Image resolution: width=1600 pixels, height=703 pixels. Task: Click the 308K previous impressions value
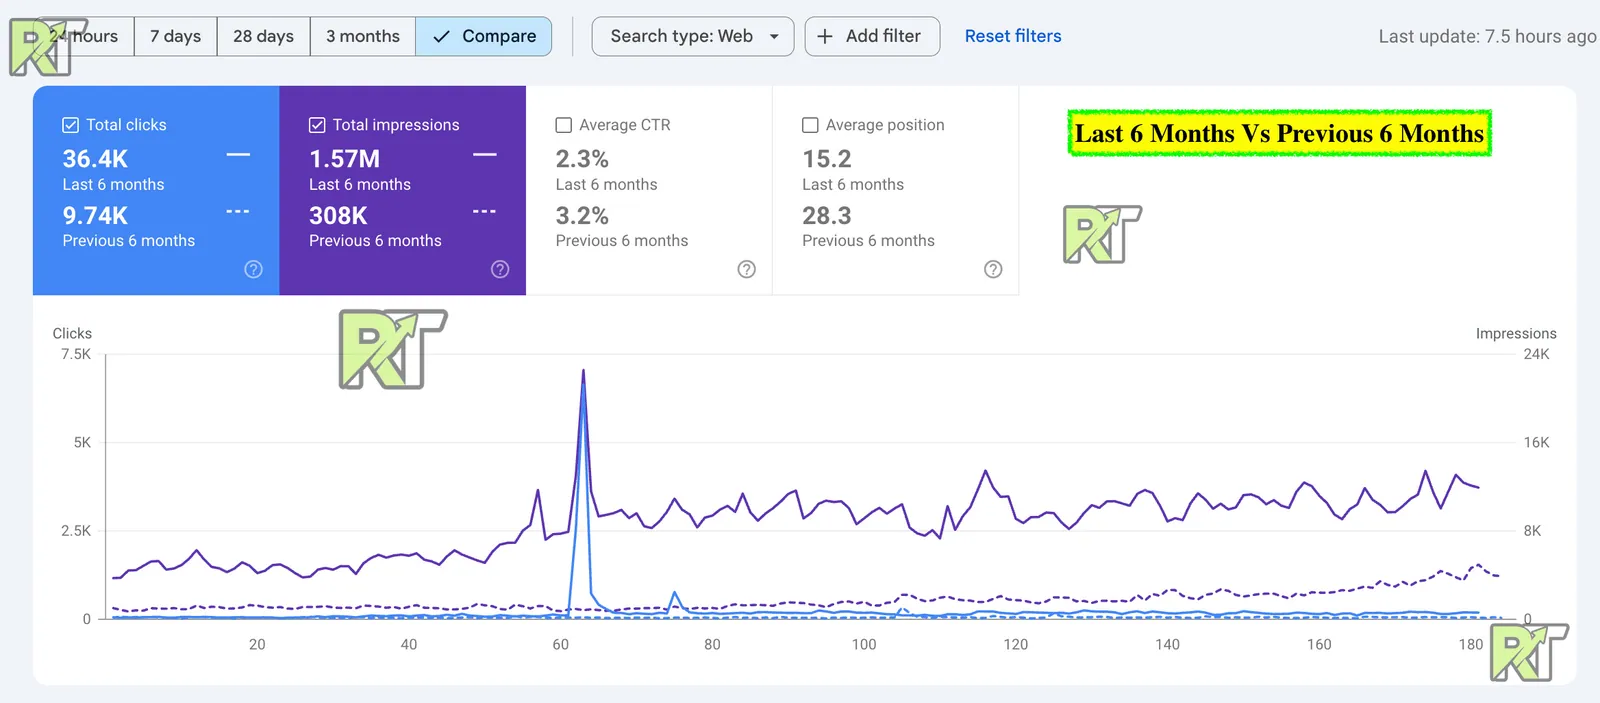tap(338, 216)
